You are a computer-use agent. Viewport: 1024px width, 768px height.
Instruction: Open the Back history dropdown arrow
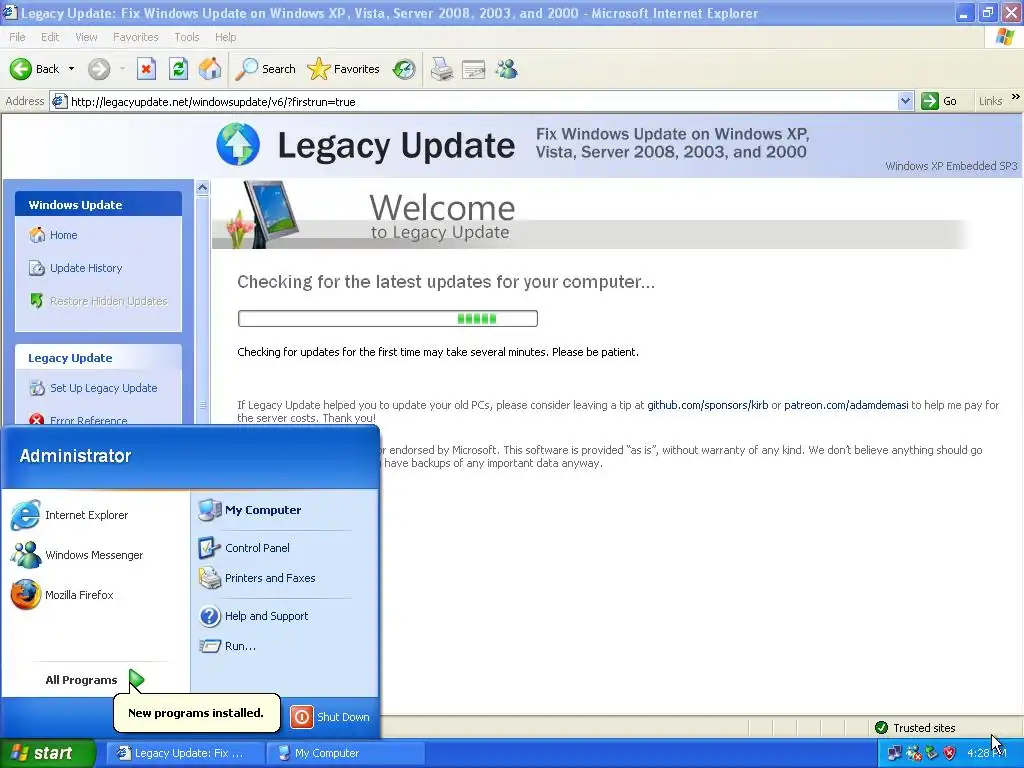click(71, 69)
